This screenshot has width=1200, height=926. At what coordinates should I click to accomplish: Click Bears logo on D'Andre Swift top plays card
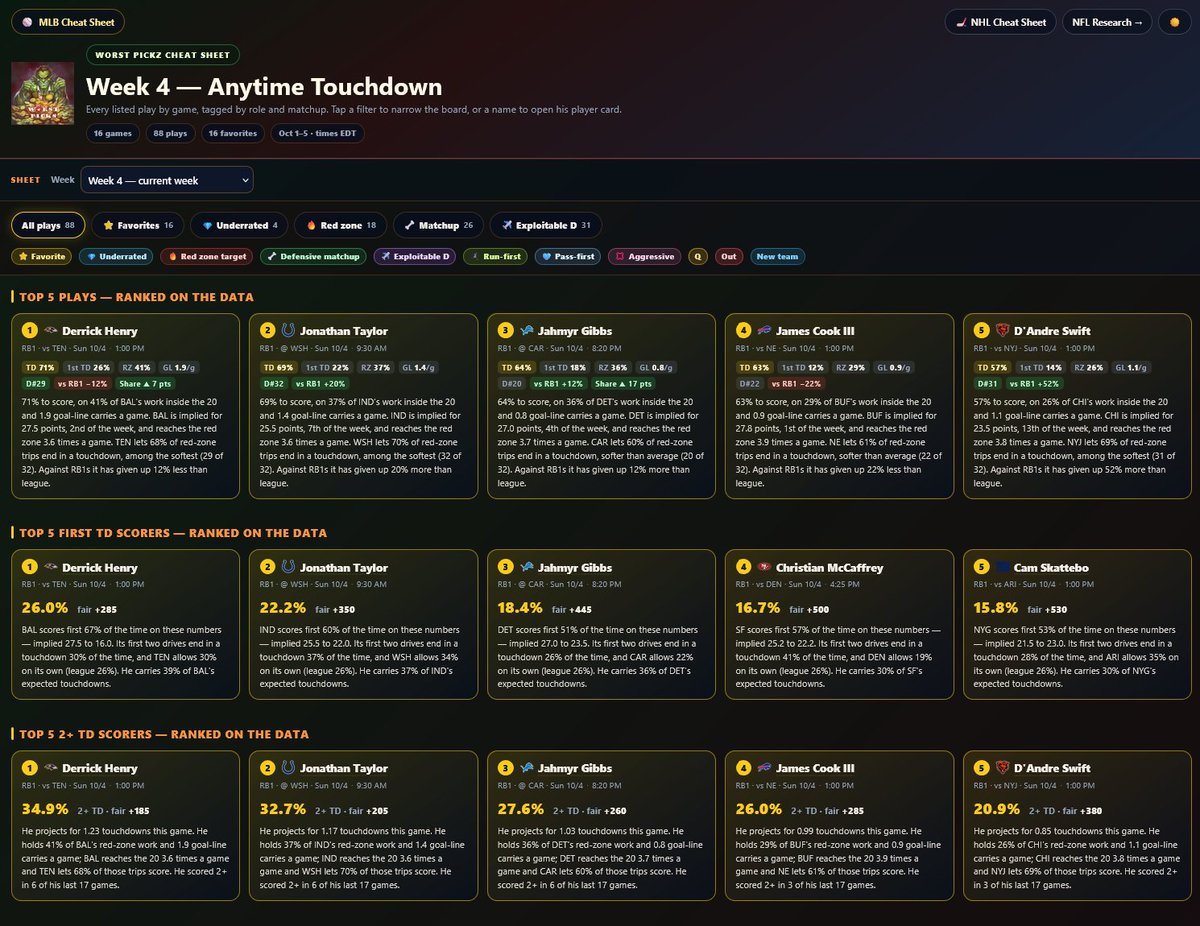pyautogui.click(x=1002, y=331)
